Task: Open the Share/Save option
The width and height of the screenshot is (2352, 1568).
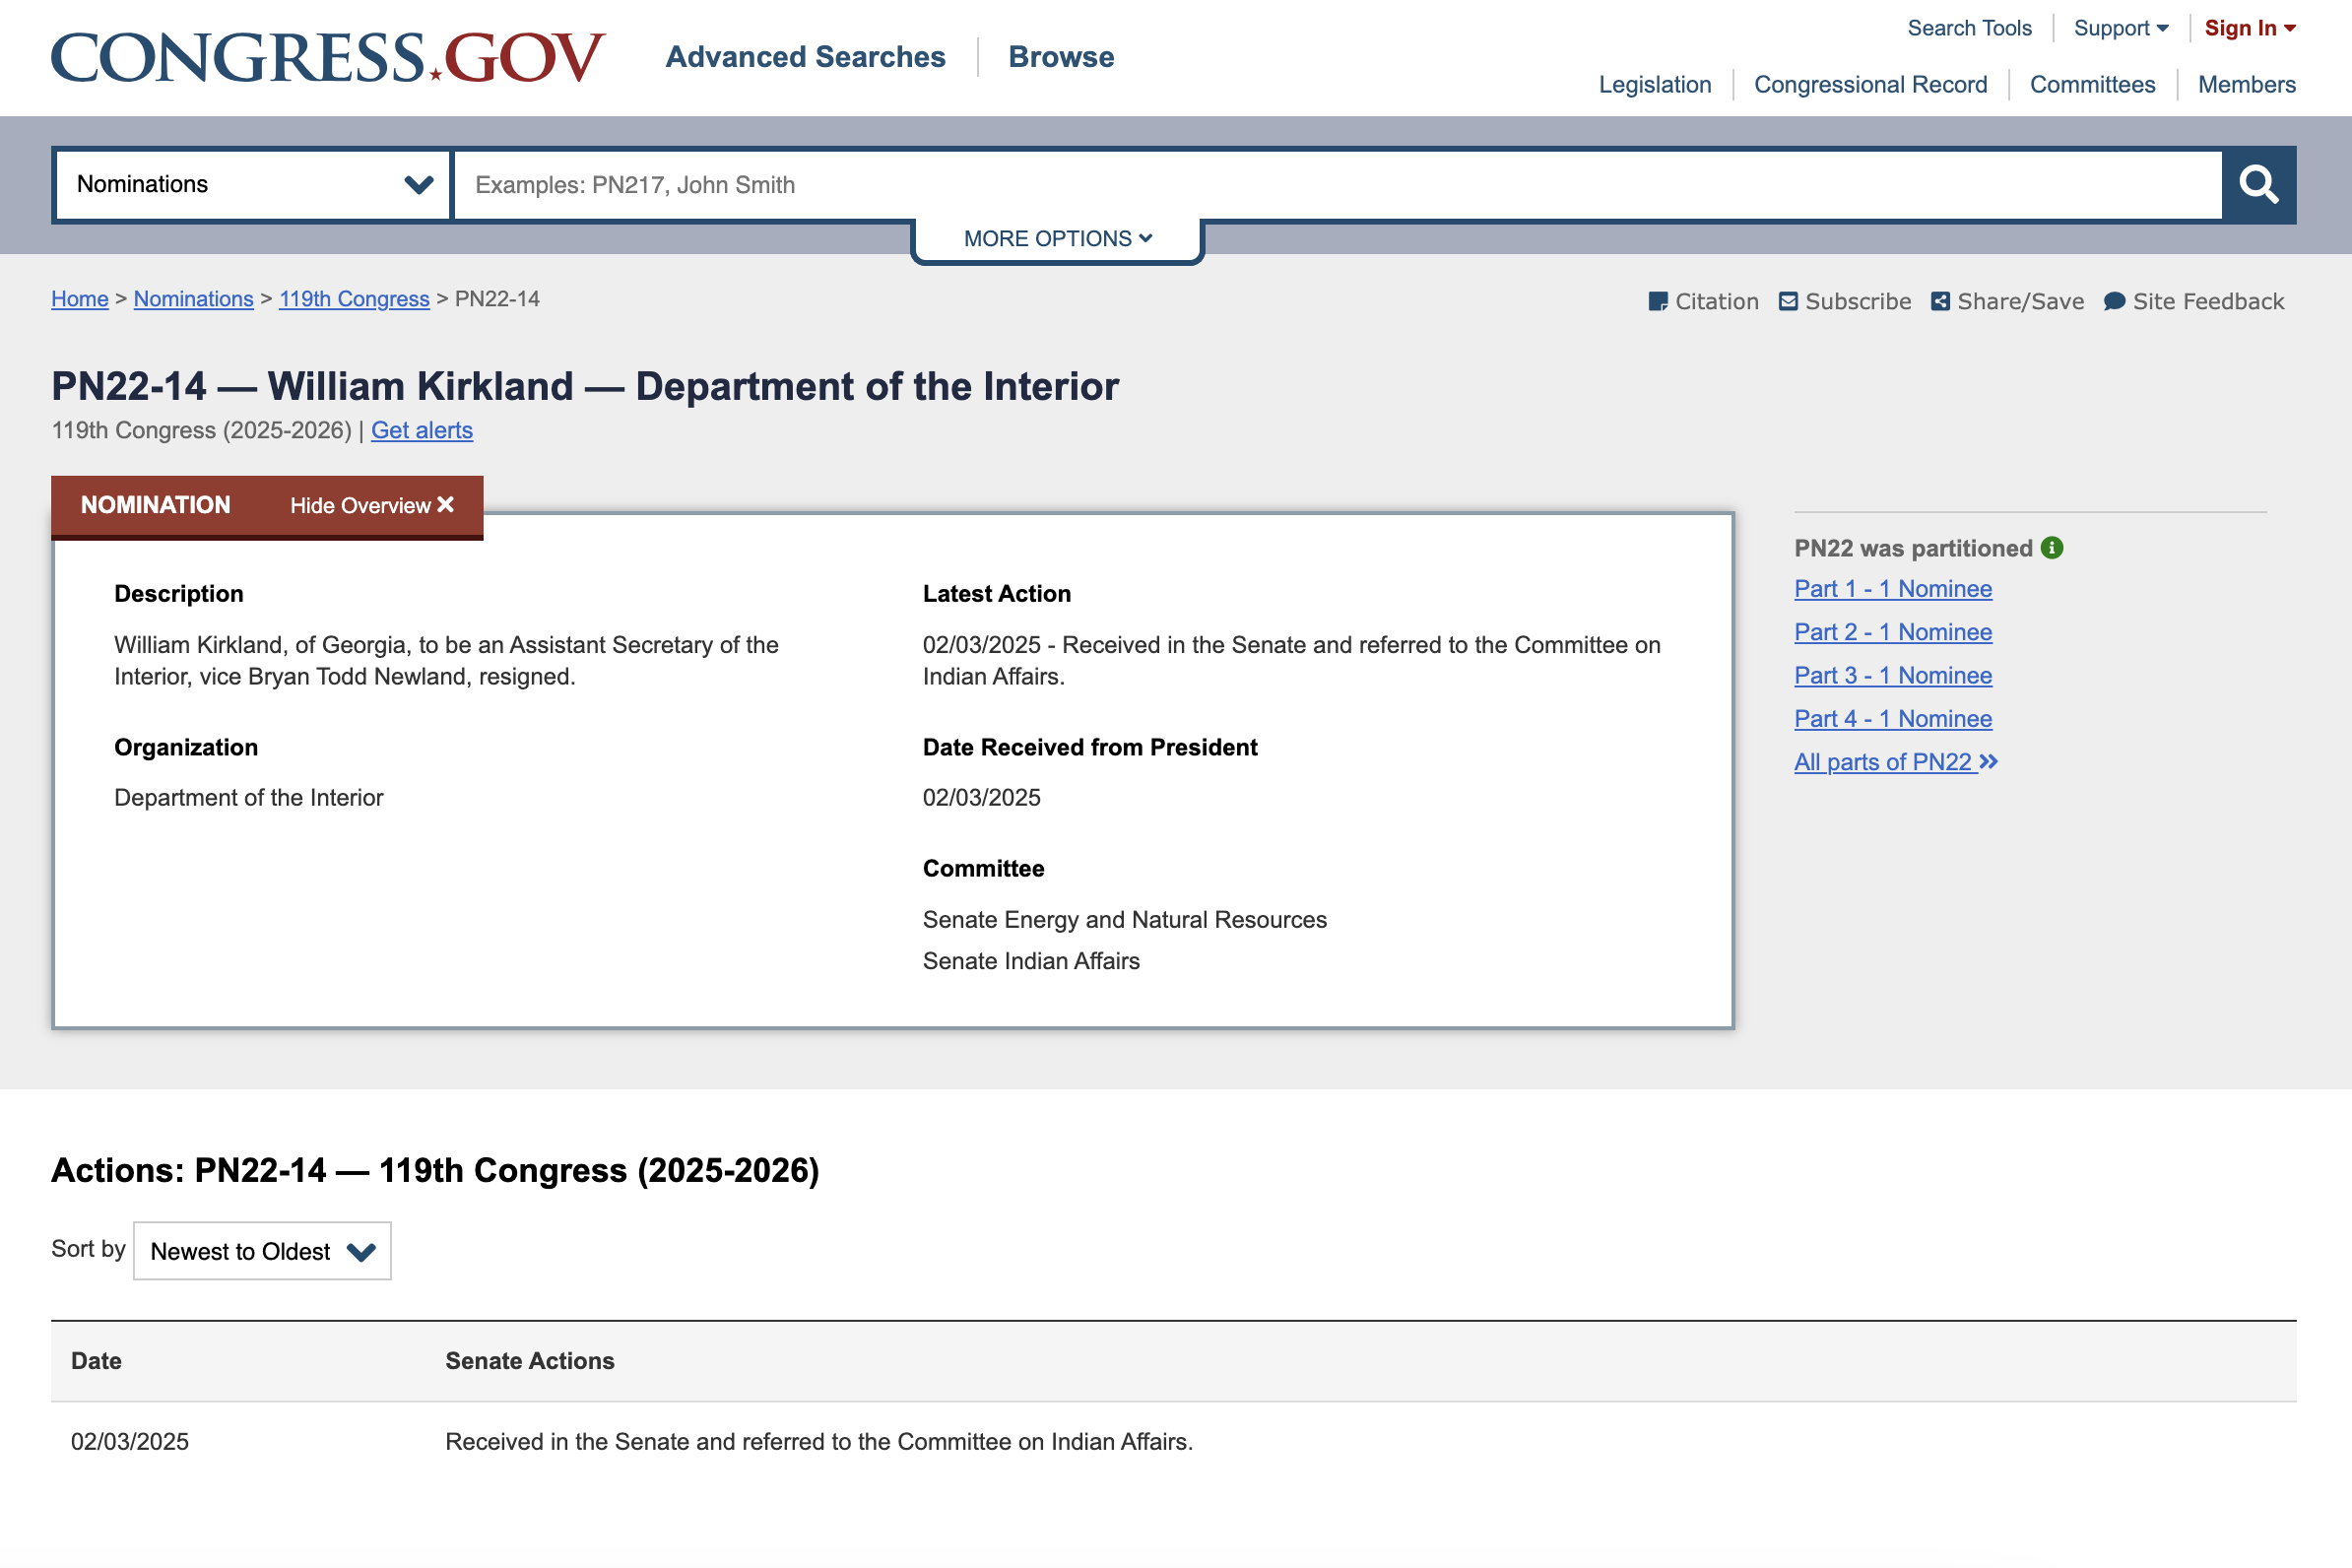Action: (2007, 301)
